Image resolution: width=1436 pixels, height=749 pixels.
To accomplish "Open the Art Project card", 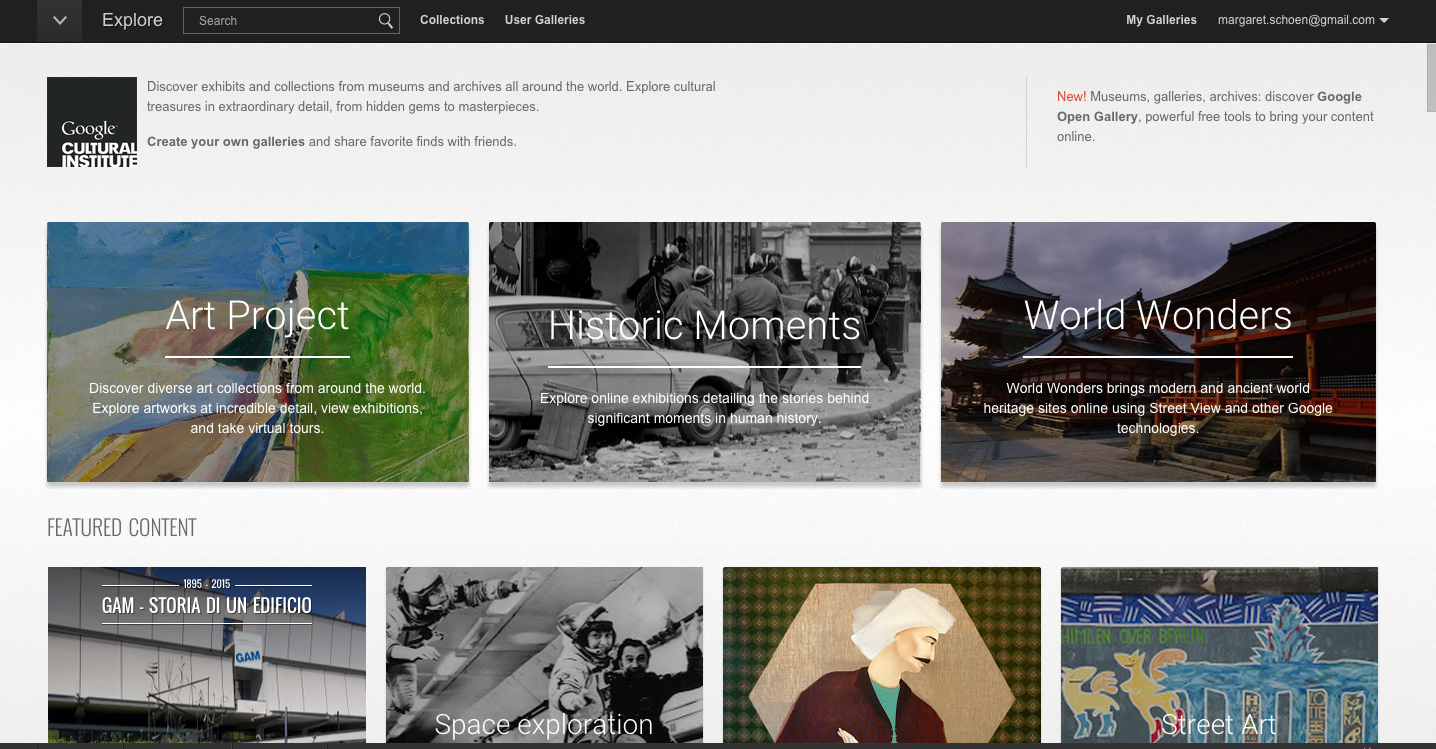I will [x=258, y=352].
